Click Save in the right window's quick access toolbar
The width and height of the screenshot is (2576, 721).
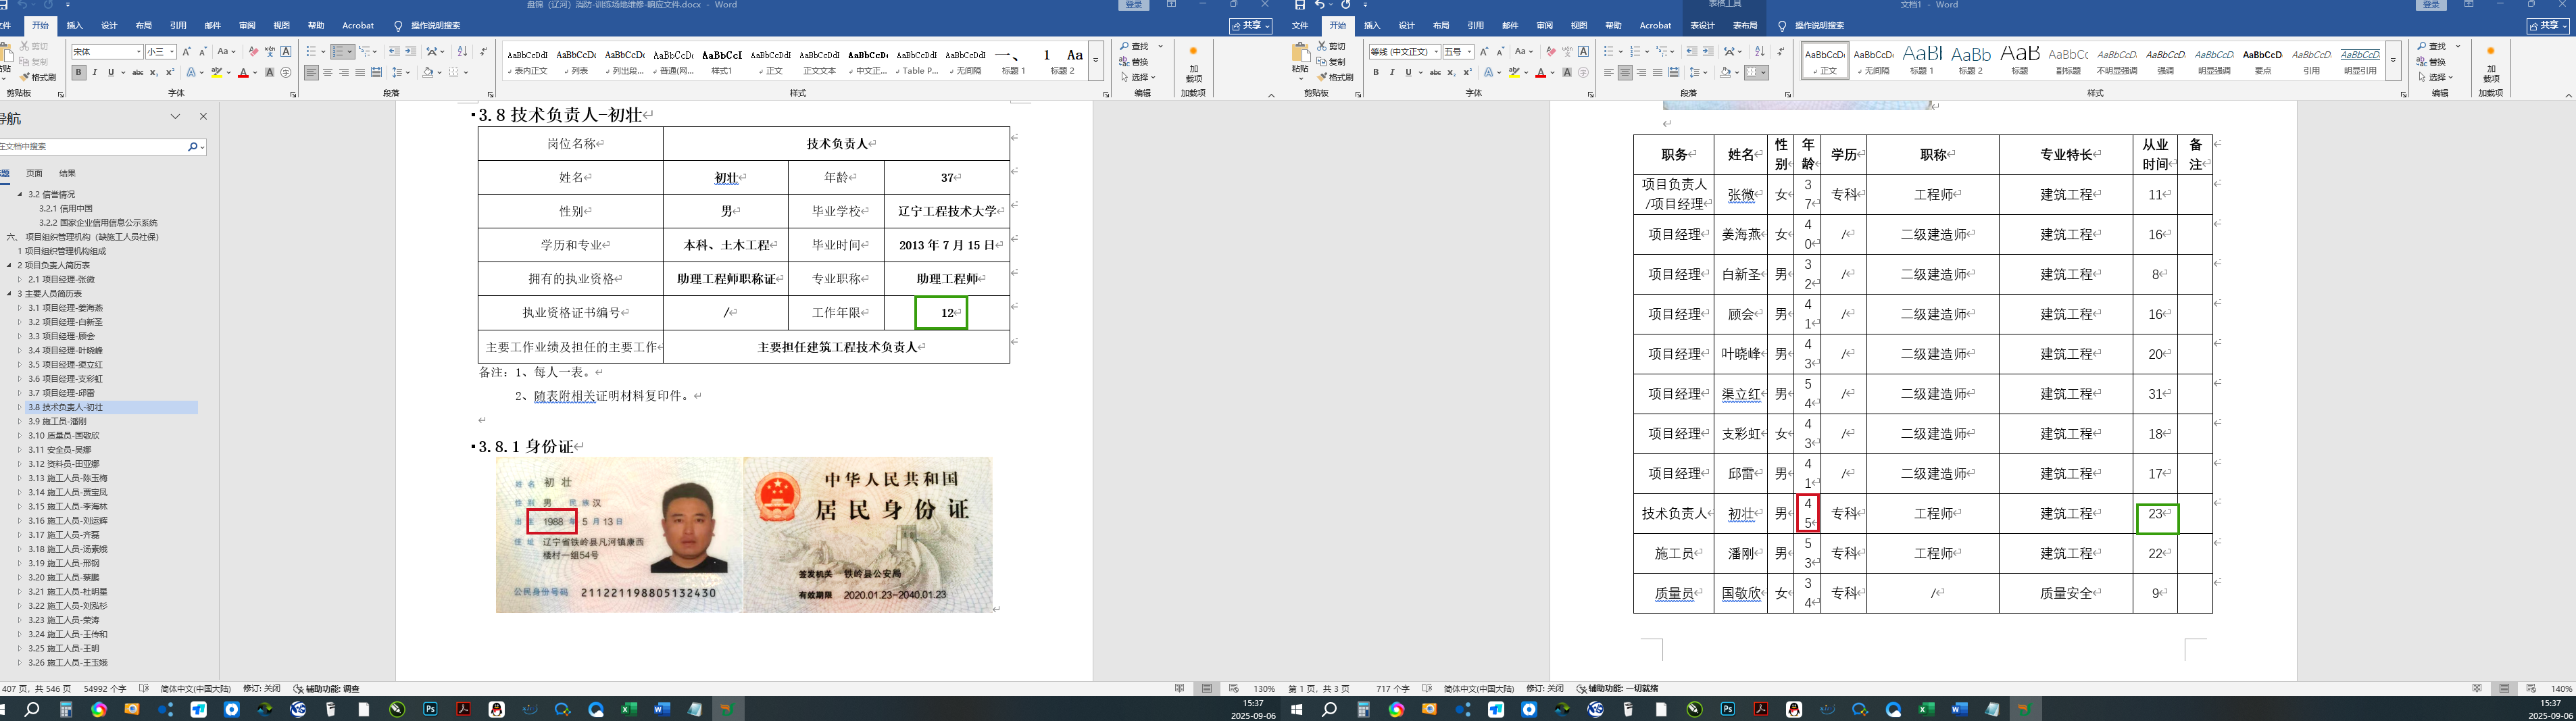(1299, 5)
